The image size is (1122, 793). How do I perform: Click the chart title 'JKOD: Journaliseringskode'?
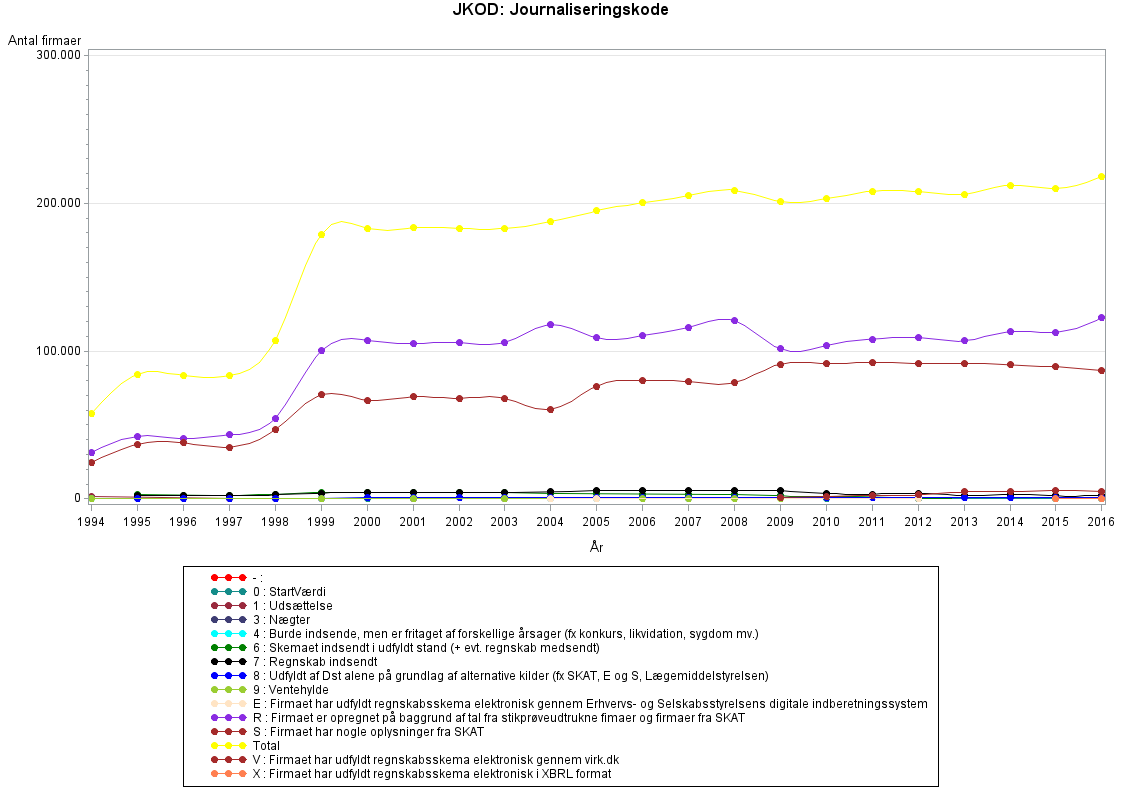point(560,10)
